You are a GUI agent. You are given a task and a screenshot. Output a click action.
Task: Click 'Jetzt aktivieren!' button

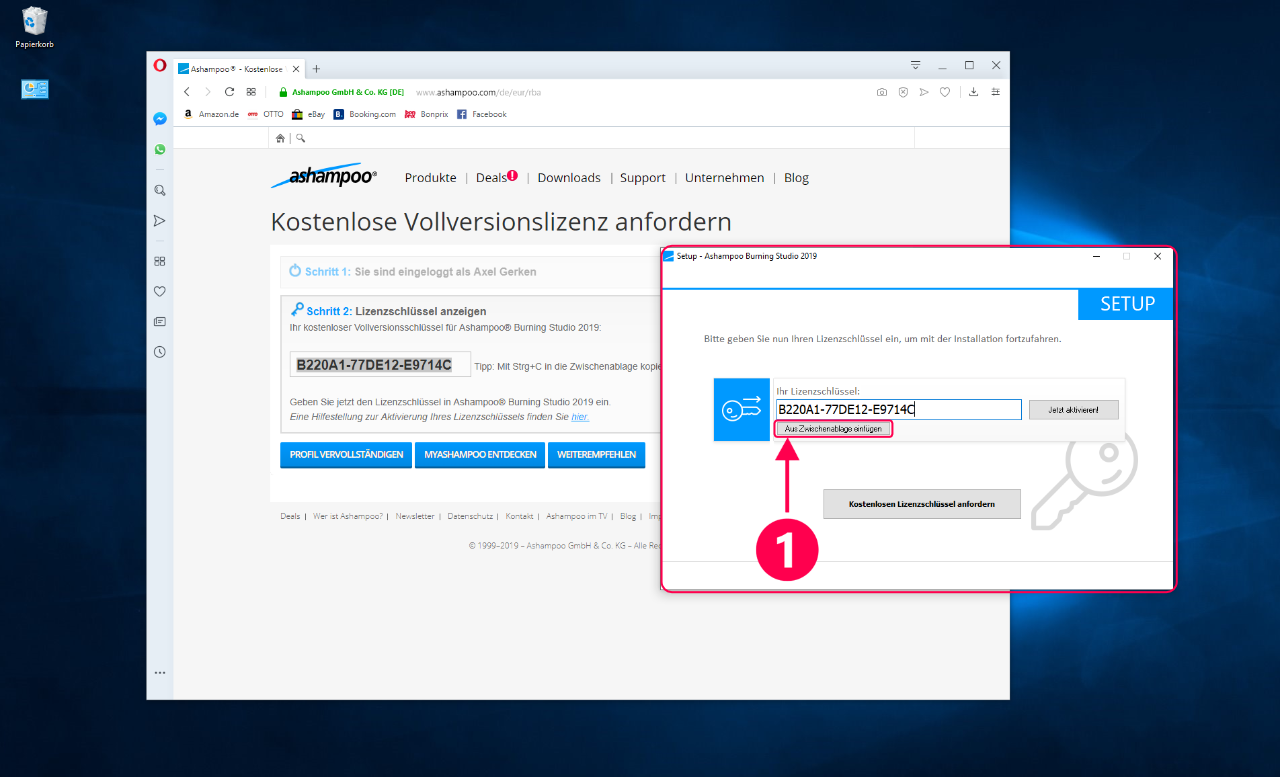[1073, 410]
